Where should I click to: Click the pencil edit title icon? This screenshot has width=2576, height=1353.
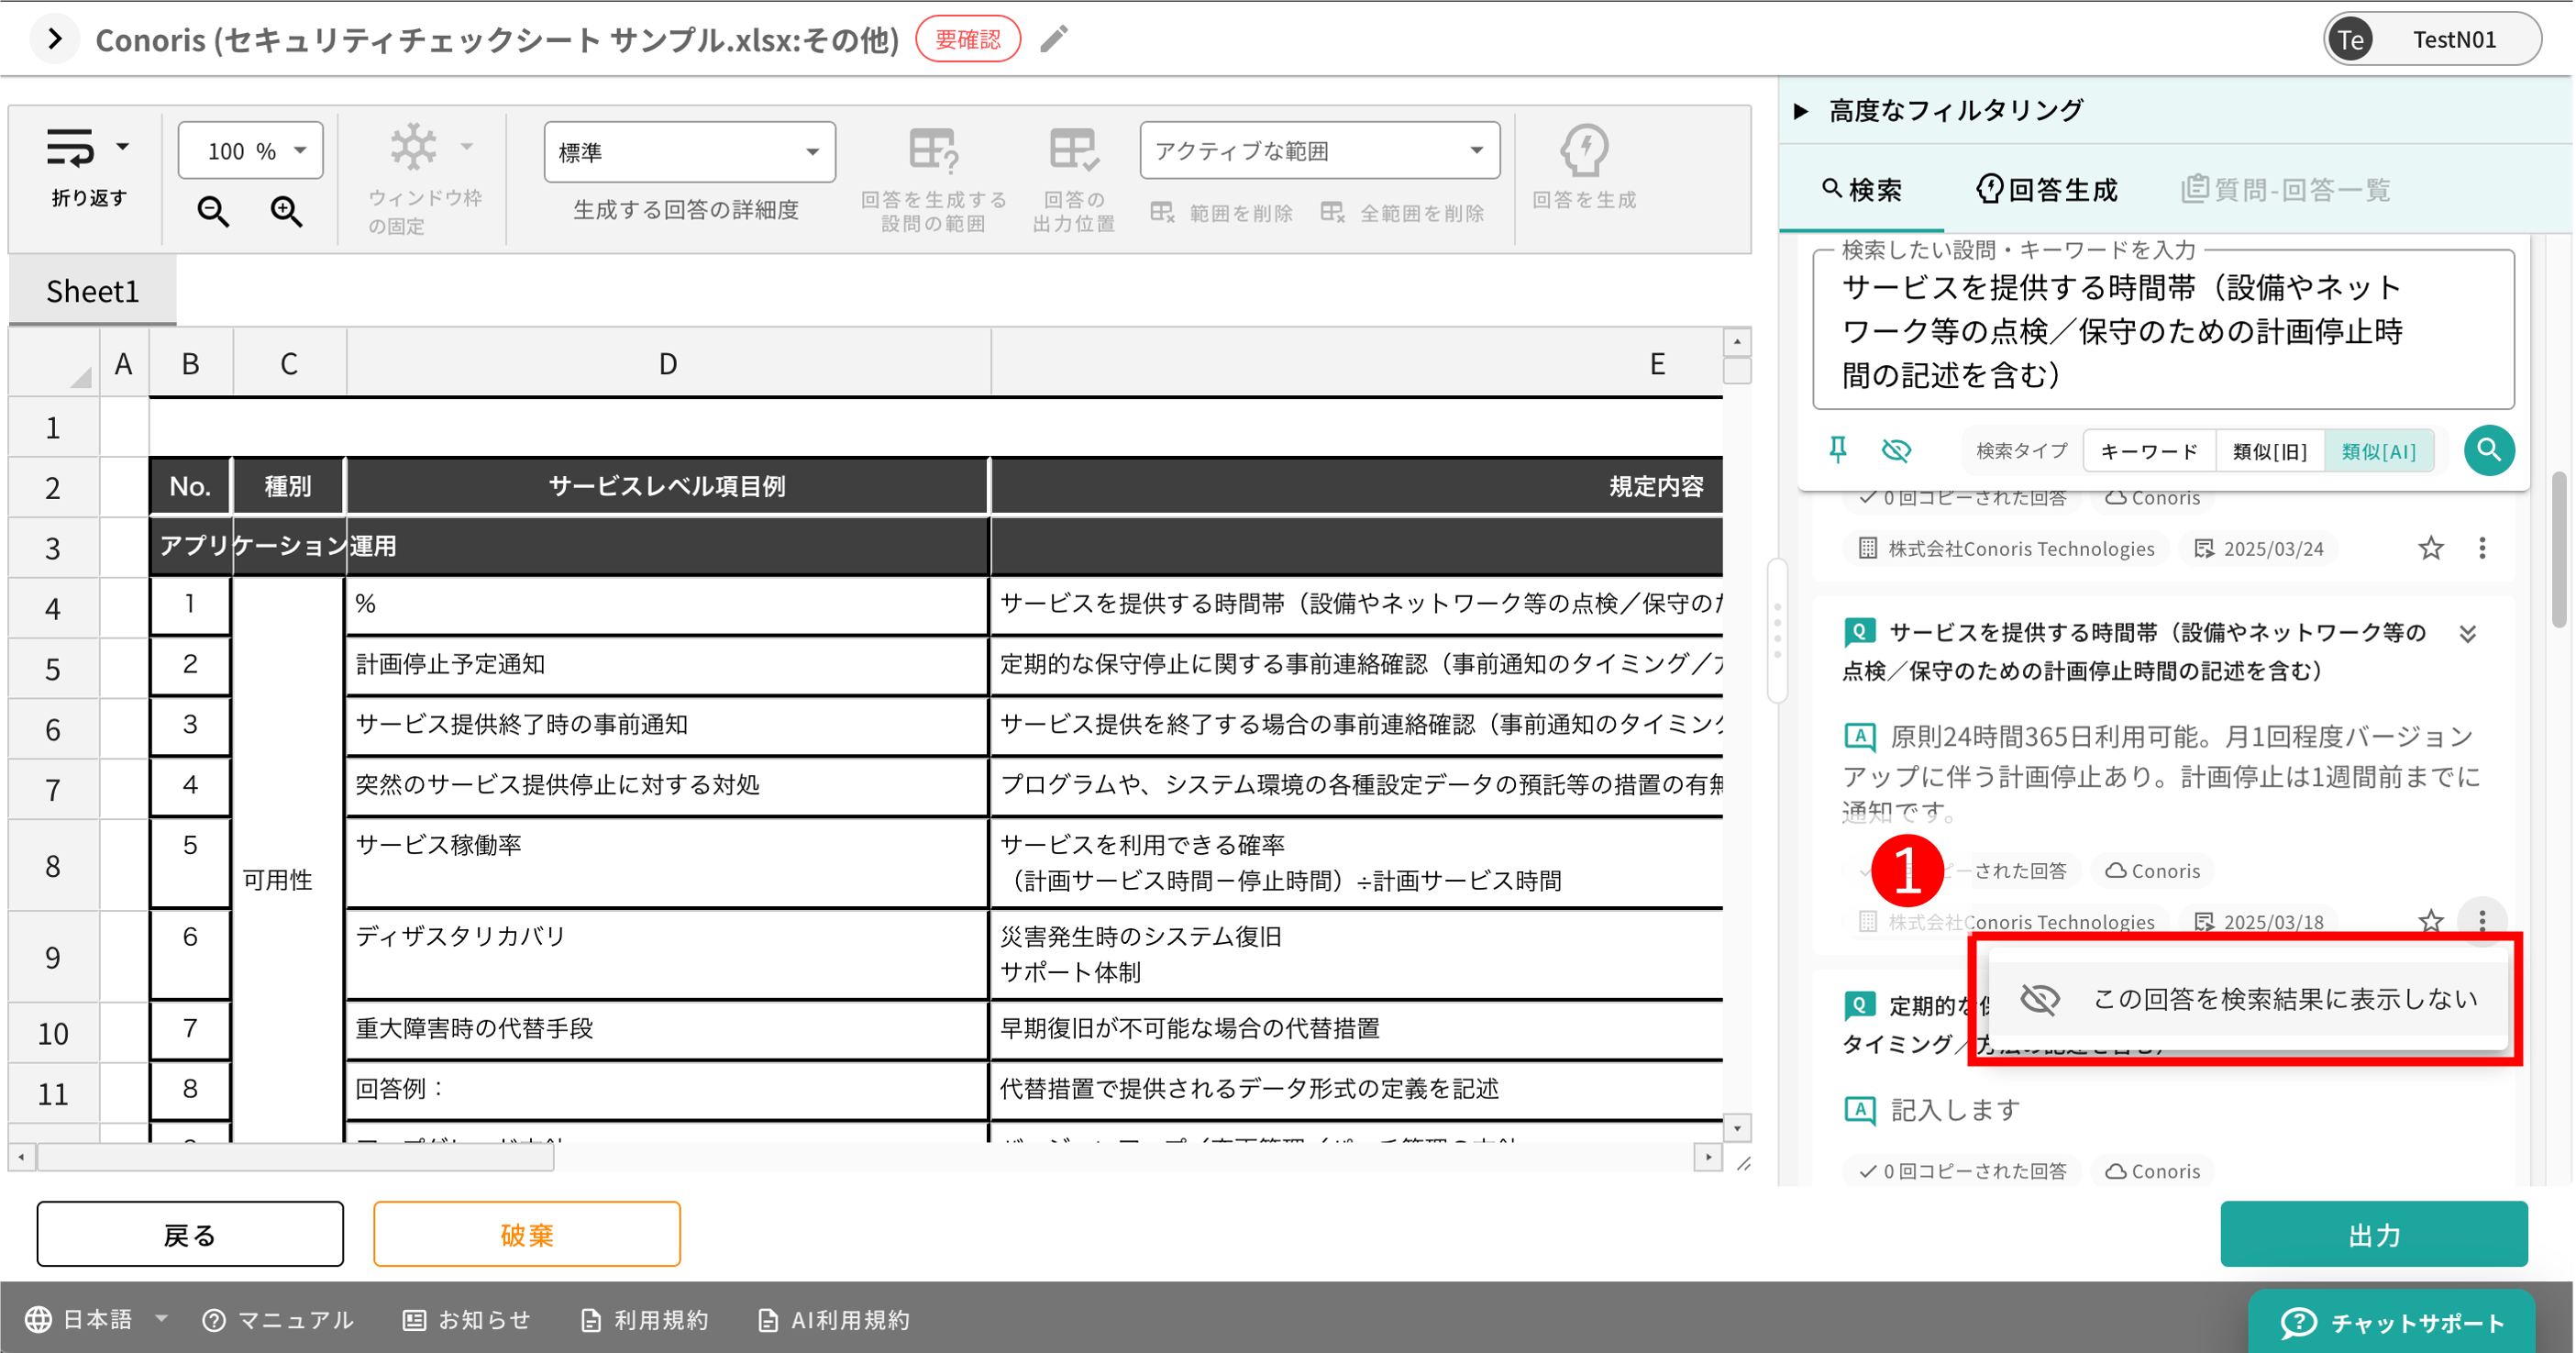[1054, 39]
